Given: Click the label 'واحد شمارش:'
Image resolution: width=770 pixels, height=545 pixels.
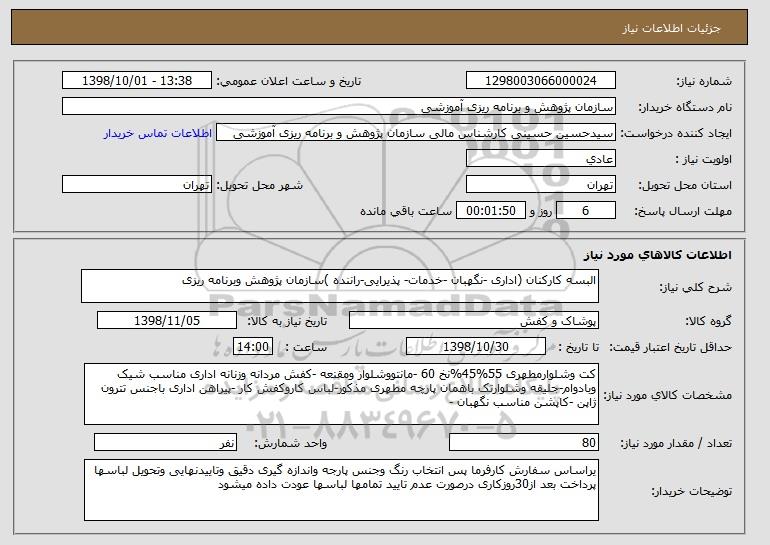Looking at the screenshot, I should (290, 443).
